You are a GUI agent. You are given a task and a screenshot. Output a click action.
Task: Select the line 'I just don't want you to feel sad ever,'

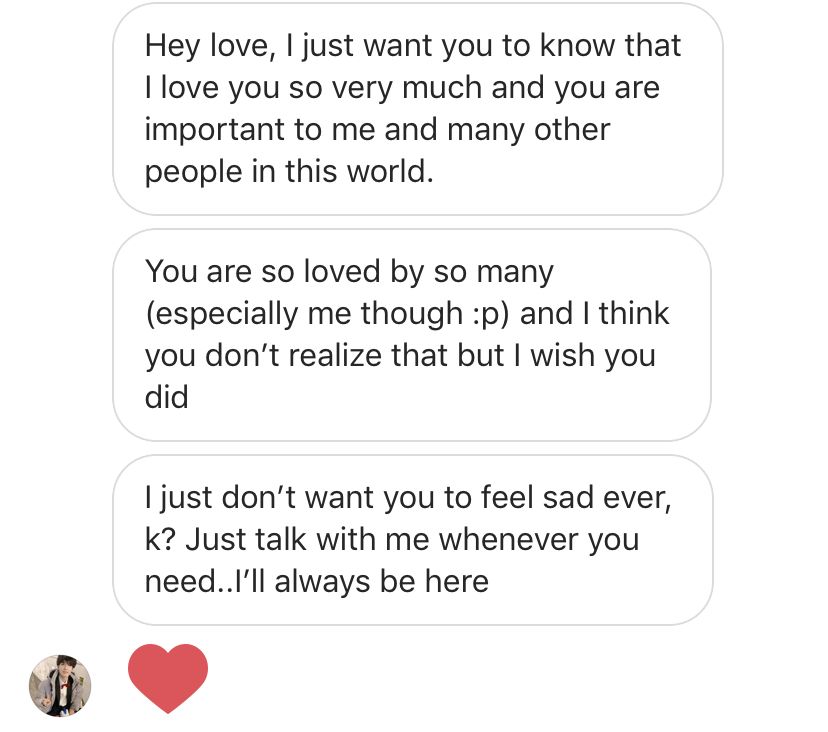(408, 498)
